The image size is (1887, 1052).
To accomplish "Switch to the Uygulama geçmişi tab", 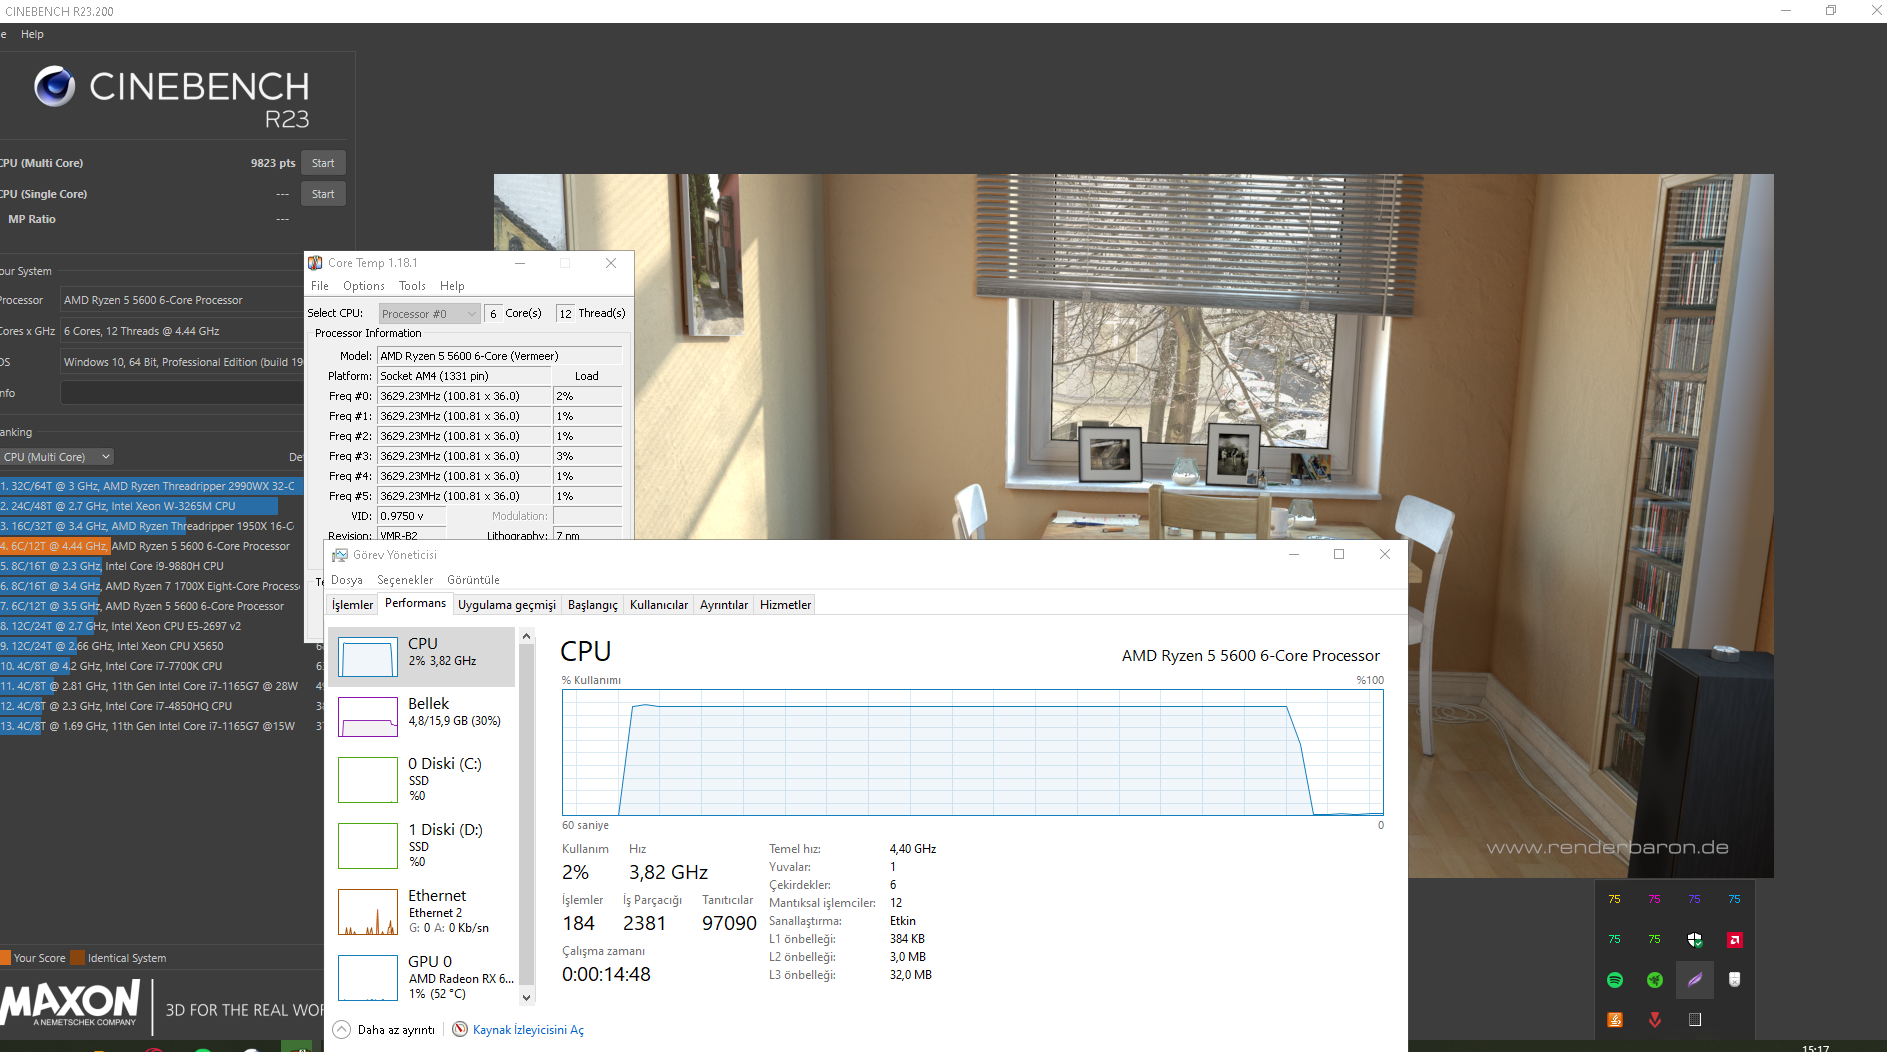I will [x=507, y=605].
